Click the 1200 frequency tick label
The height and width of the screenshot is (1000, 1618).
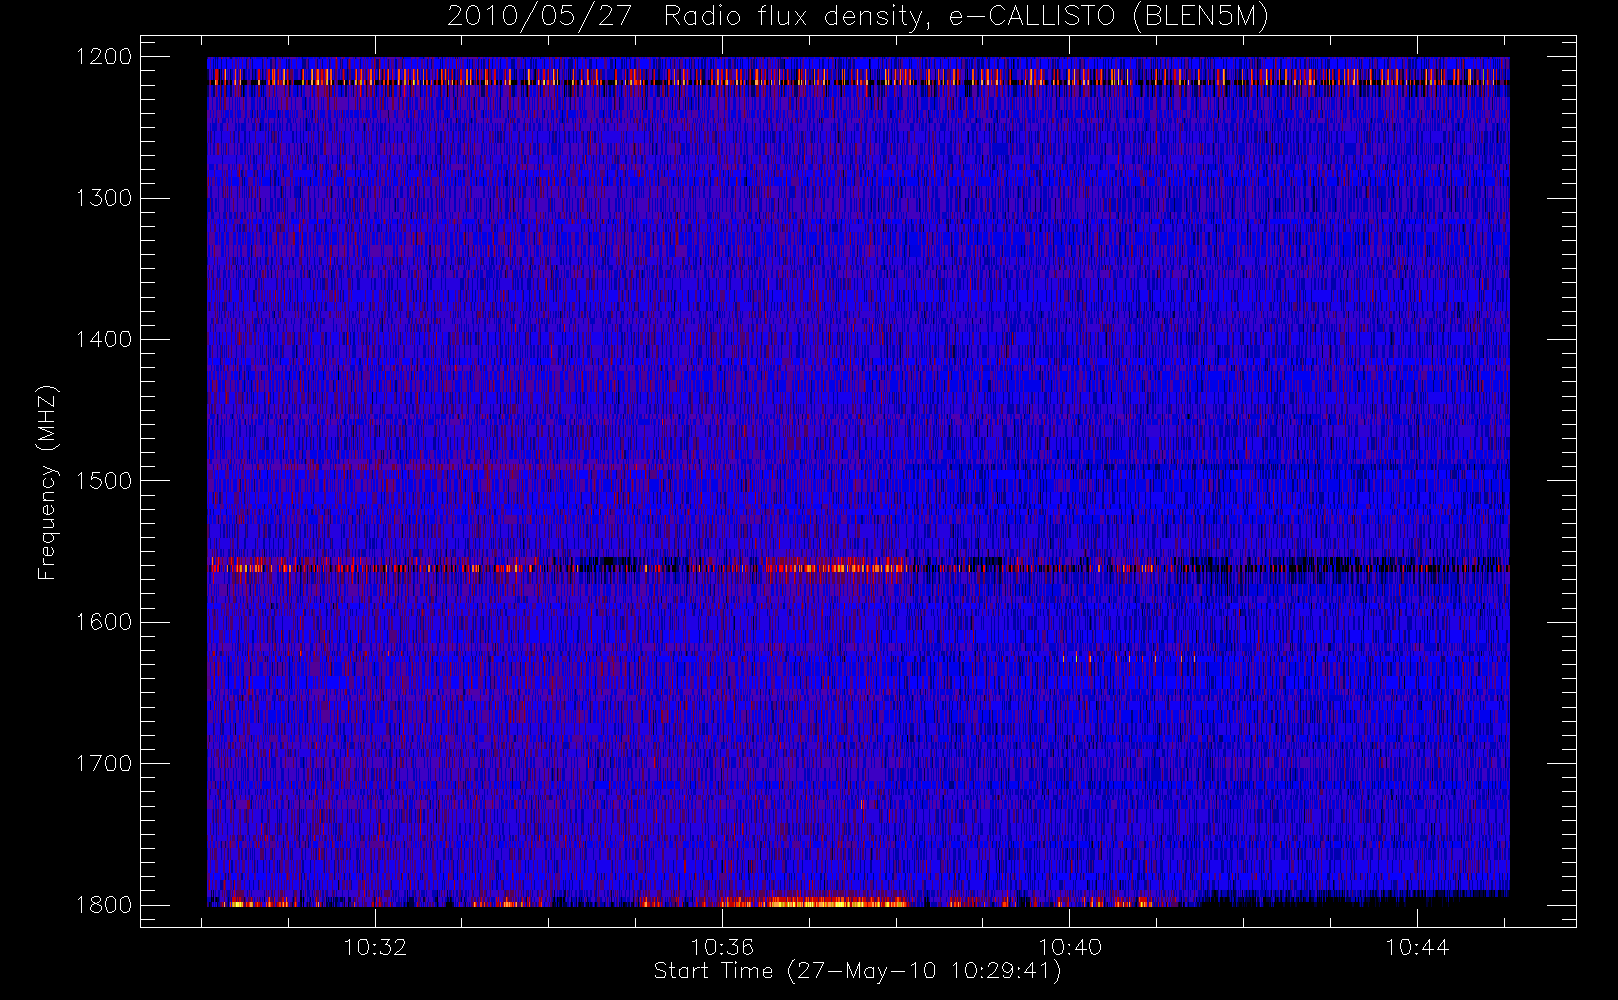click(x=105, y=57)
